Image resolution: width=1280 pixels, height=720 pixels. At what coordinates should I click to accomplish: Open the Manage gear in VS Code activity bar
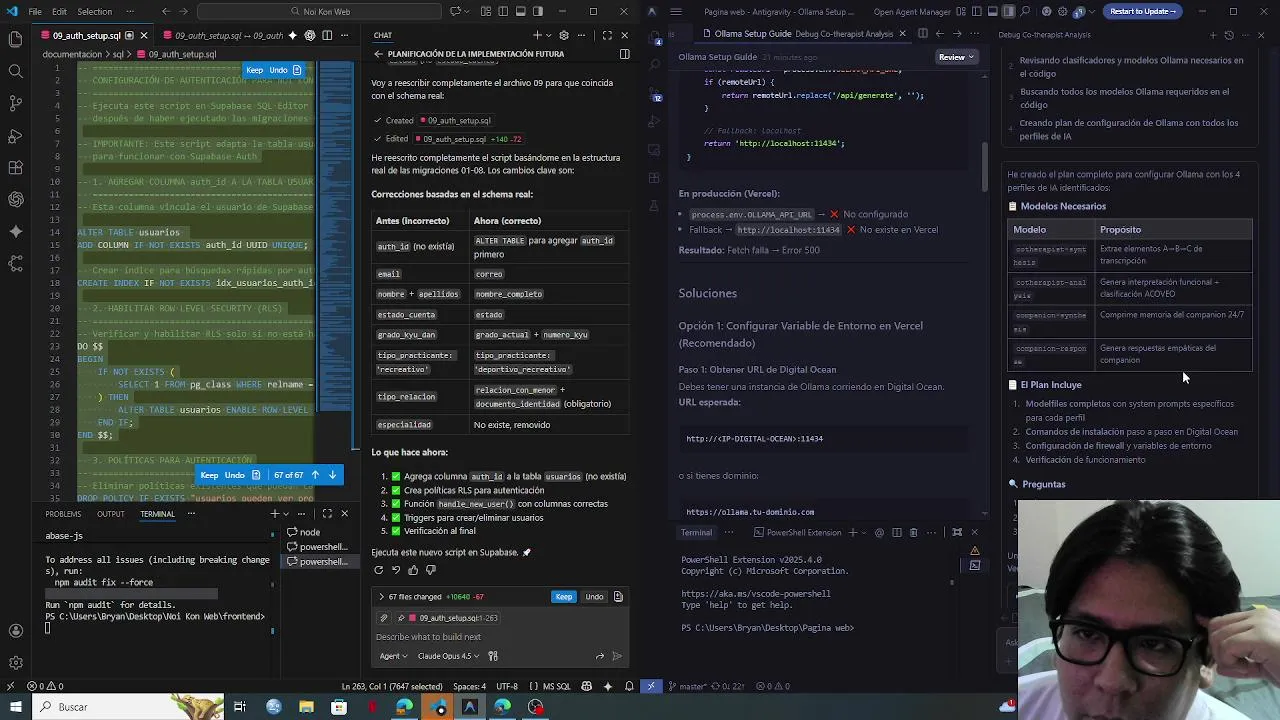coord(15,663)
